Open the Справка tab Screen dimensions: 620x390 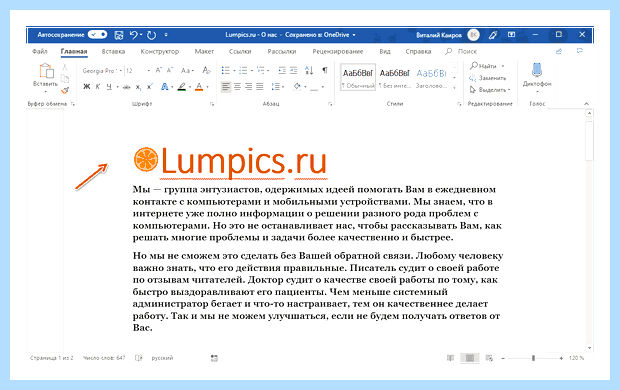pos(418,51)
